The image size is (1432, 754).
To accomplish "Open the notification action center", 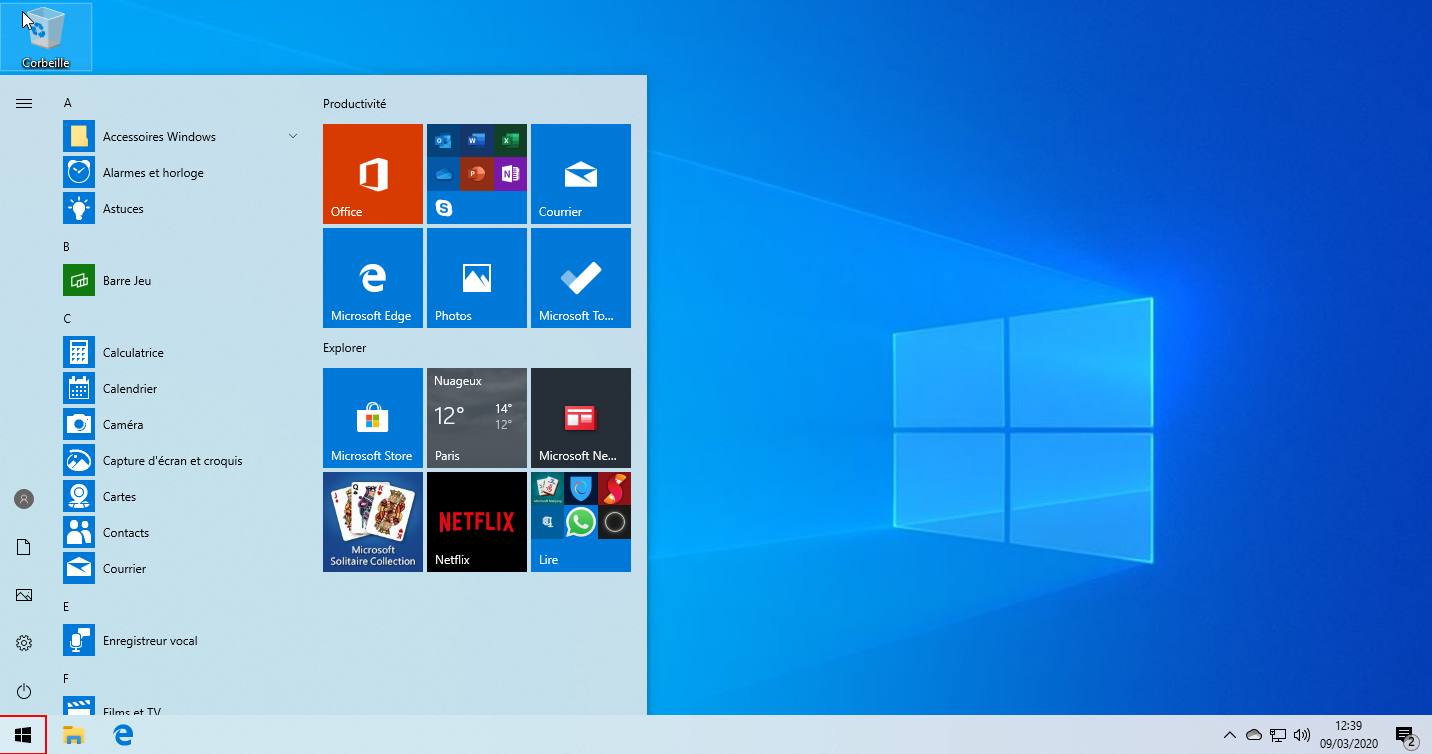I will click(x=1405, y=736).
